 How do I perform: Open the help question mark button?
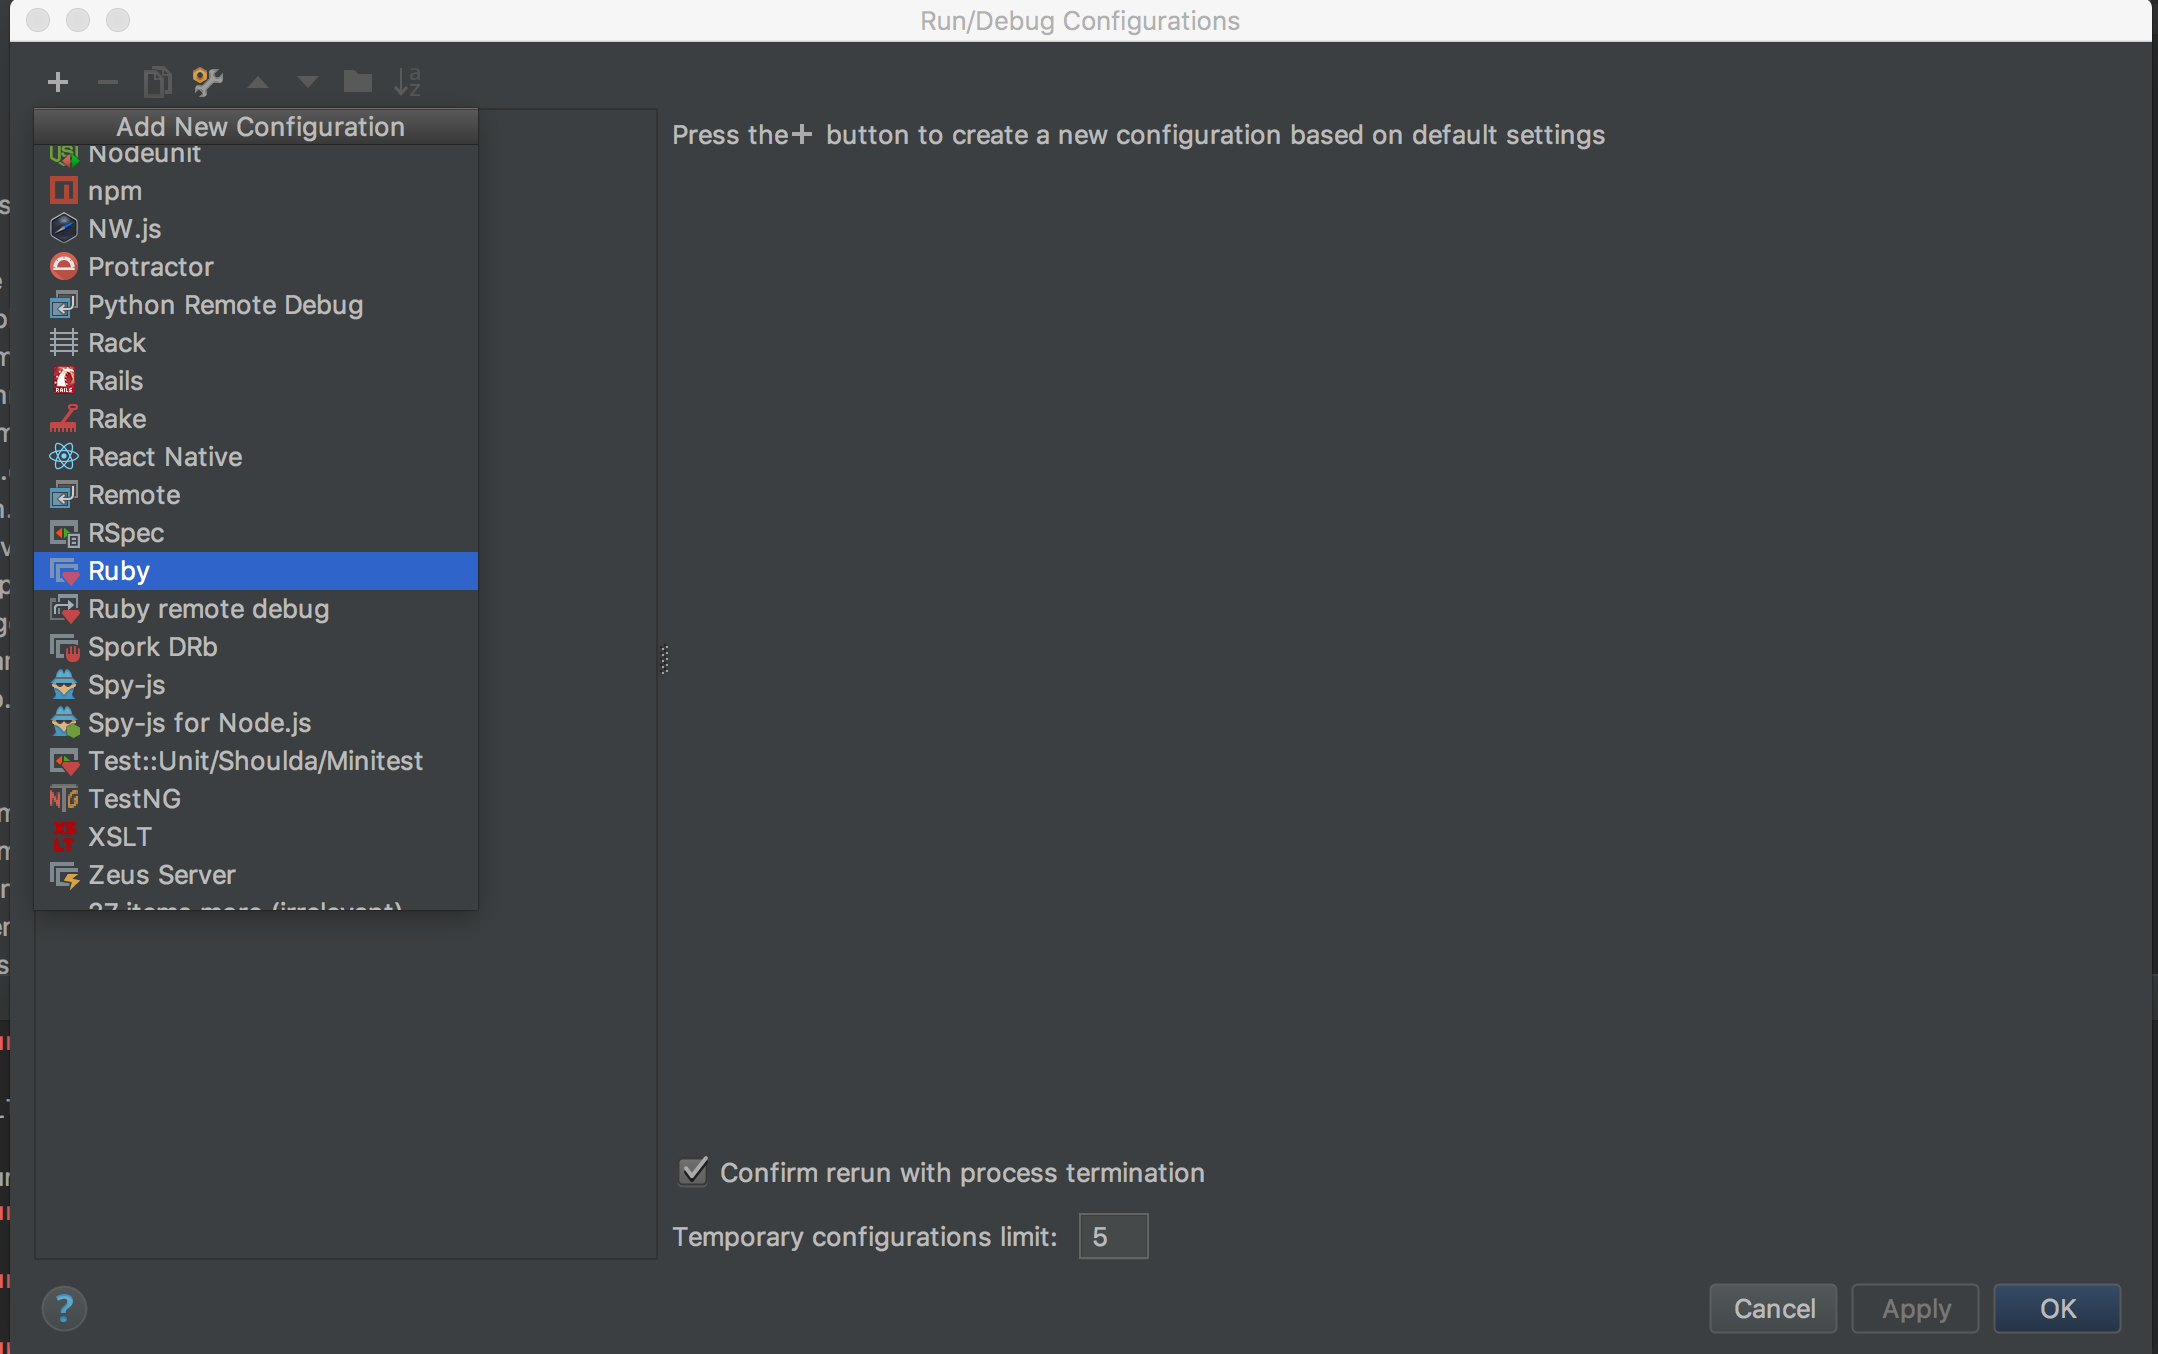[64, 1308]
